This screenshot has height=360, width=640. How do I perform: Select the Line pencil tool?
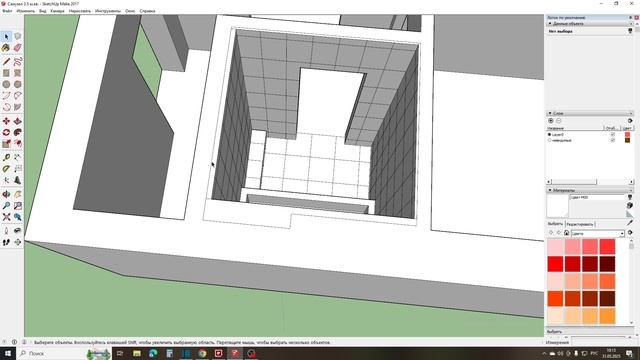tap(6, 62)
